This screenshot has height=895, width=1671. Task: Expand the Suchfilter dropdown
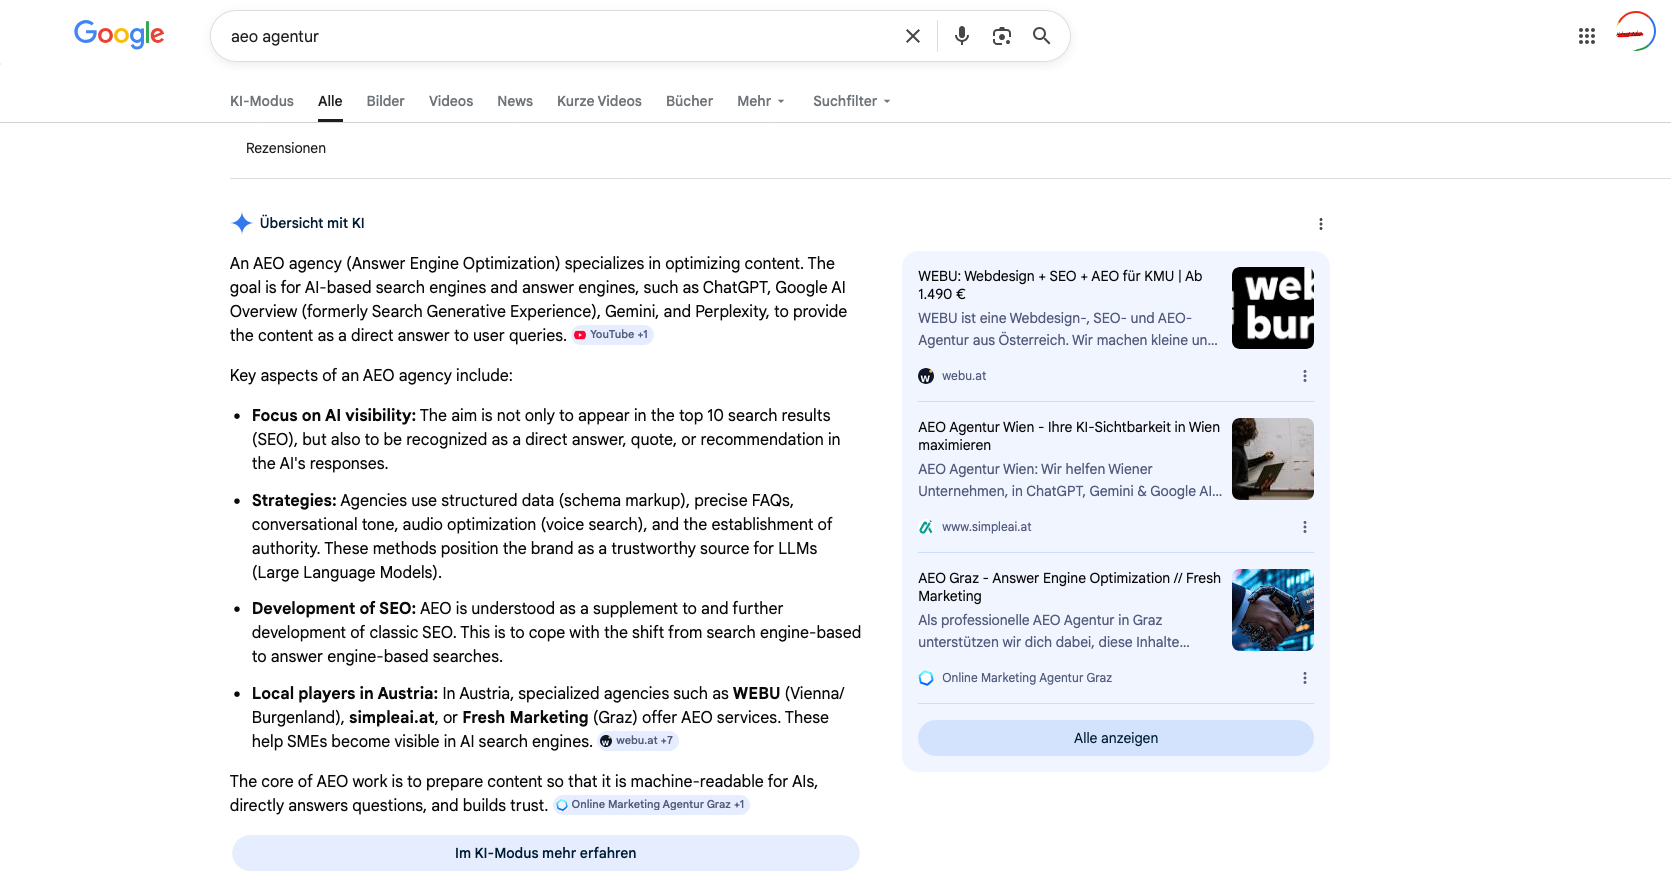coord(851,101)
